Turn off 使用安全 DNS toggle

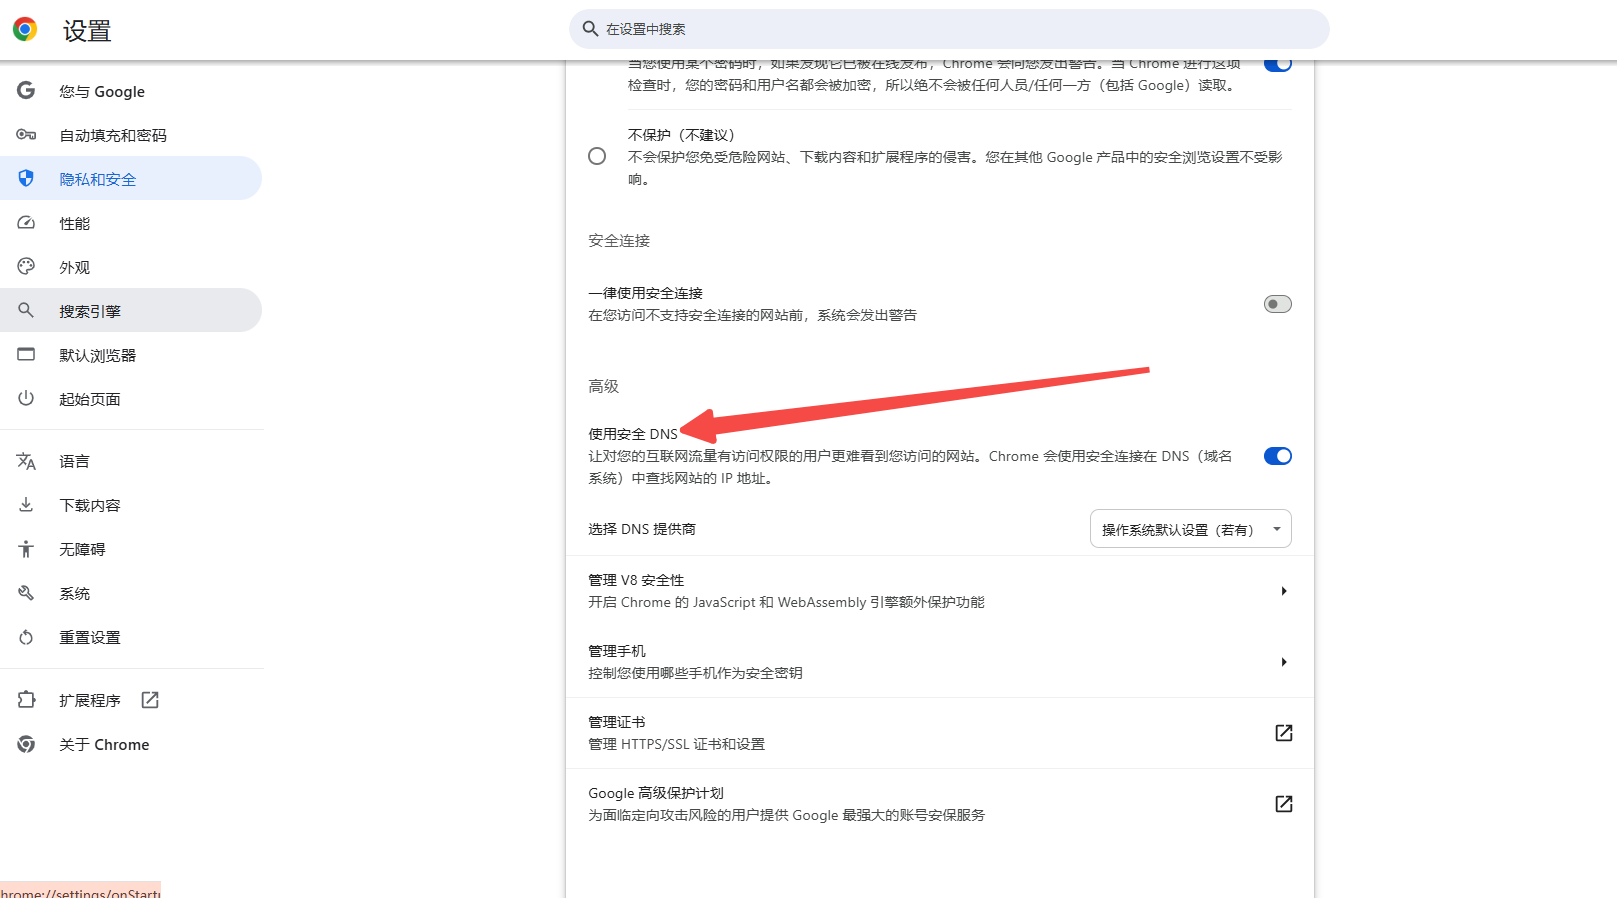(1278, 456)
